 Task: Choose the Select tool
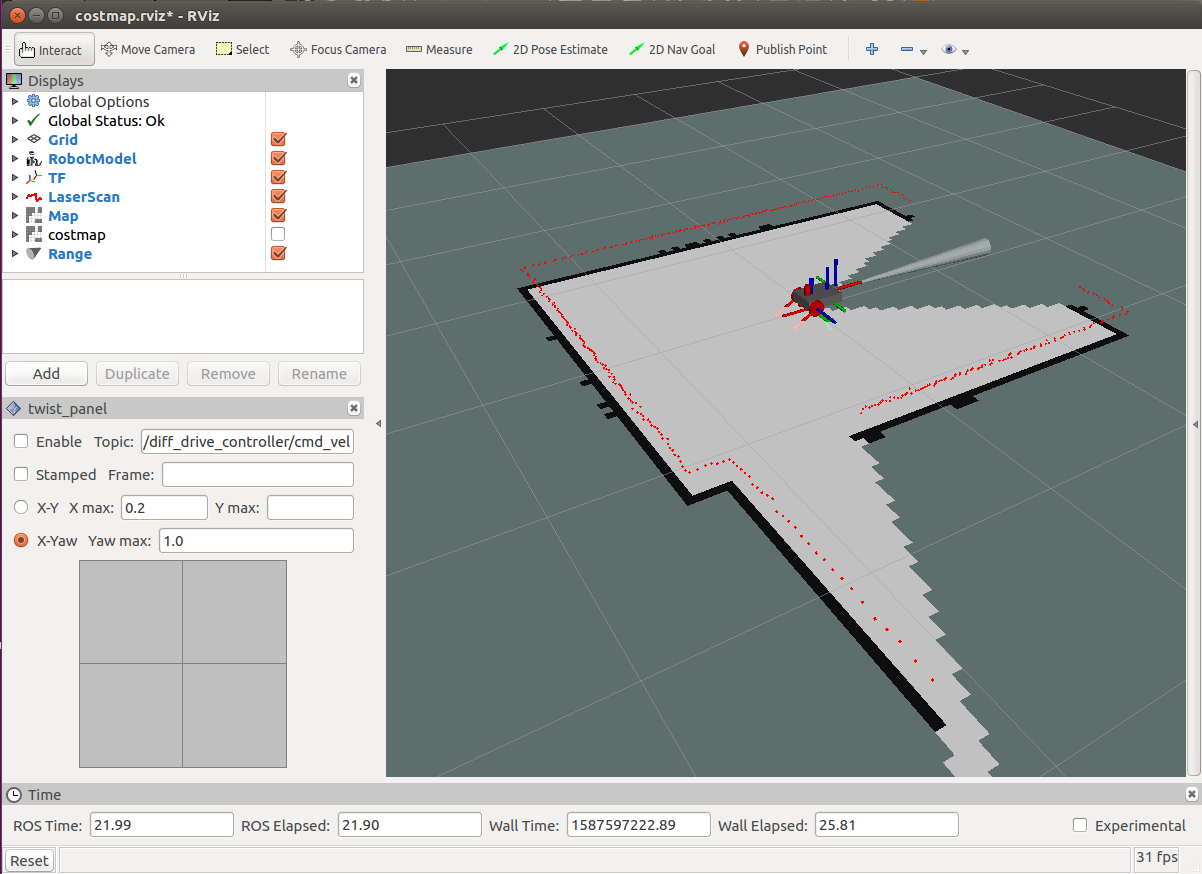coord(242,49)
